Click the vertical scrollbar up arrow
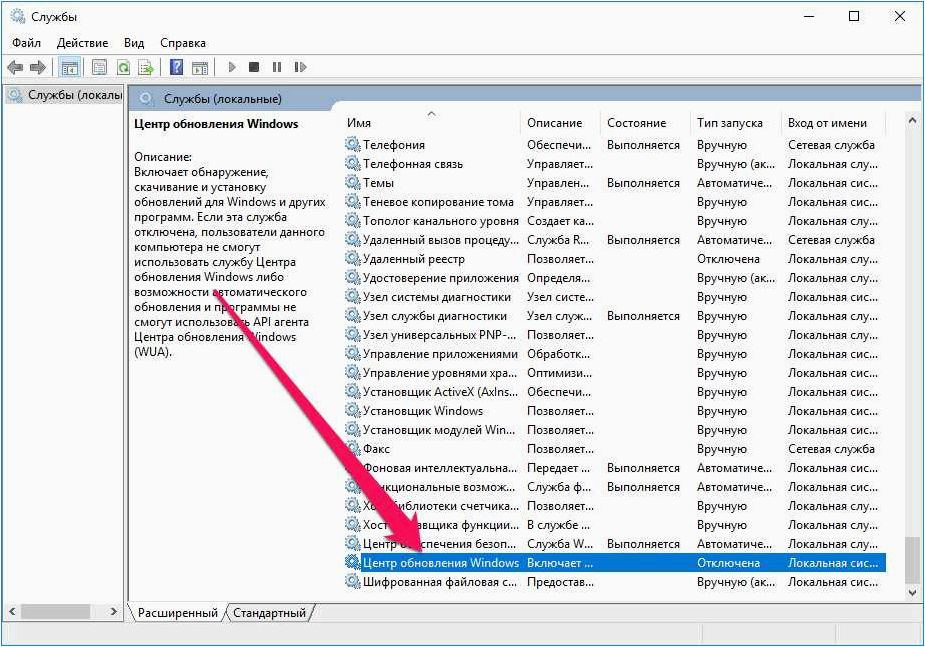This screenshot has height=647, width=925. [913, 120]
